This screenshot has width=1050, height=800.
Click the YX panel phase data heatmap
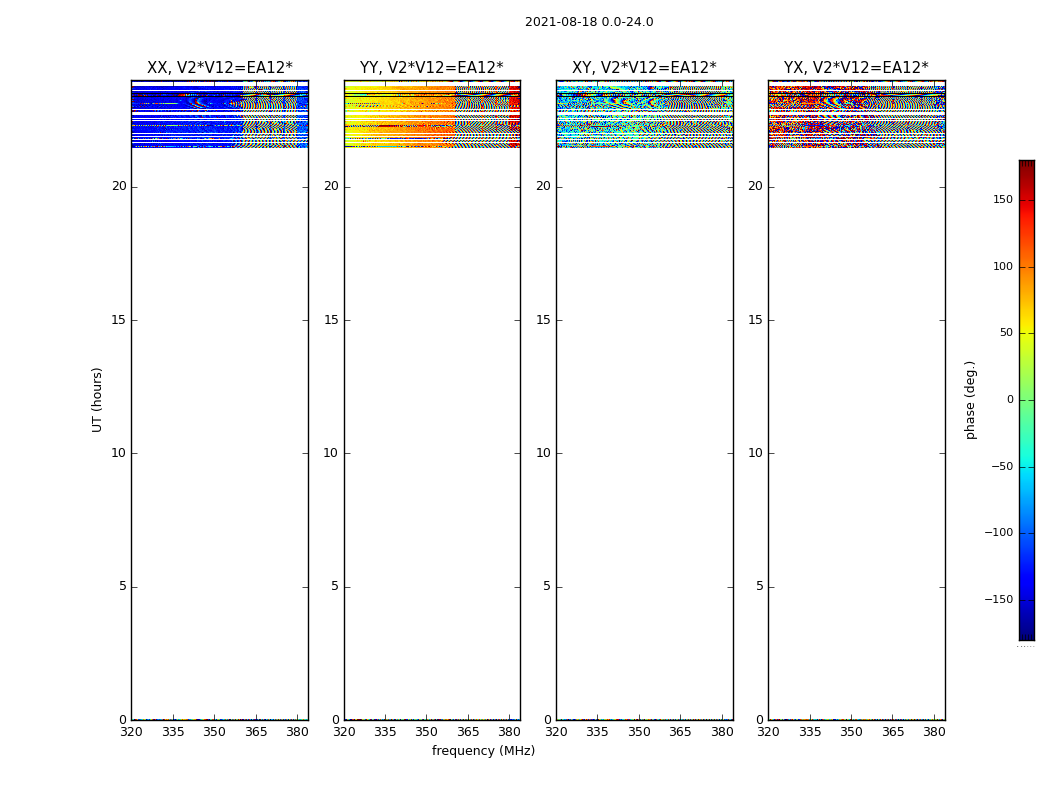[856, 114]
